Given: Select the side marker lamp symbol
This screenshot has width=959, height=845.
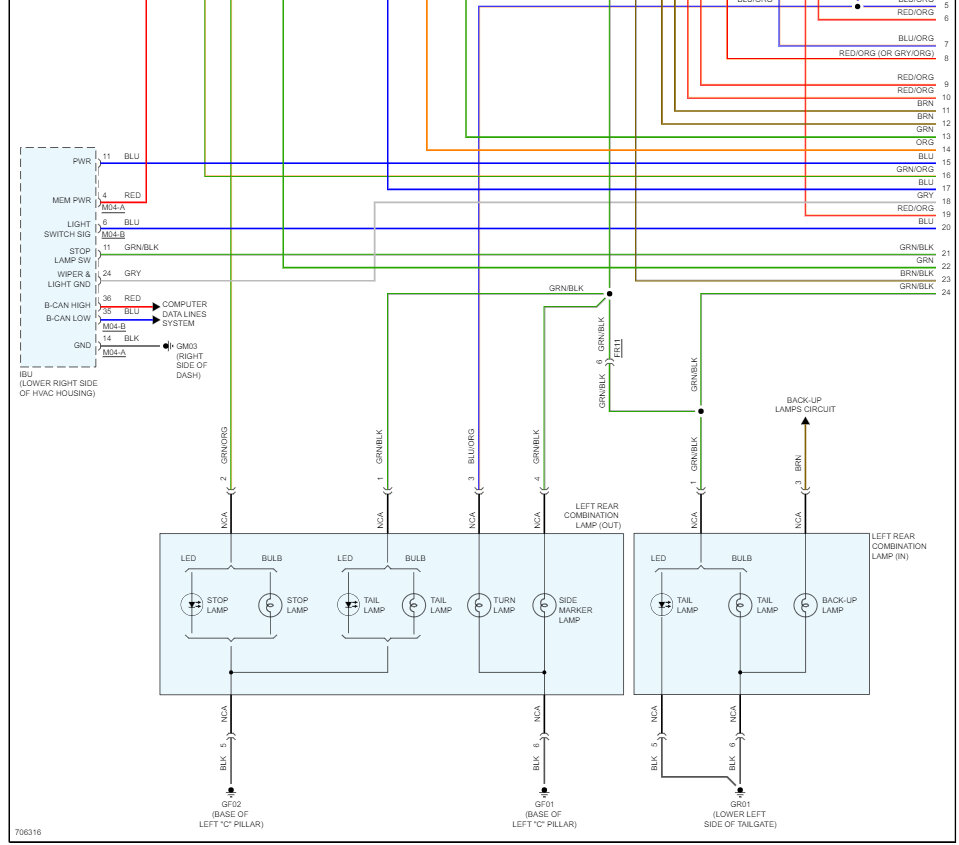Looking at the screenshot, I should point(544,605).
